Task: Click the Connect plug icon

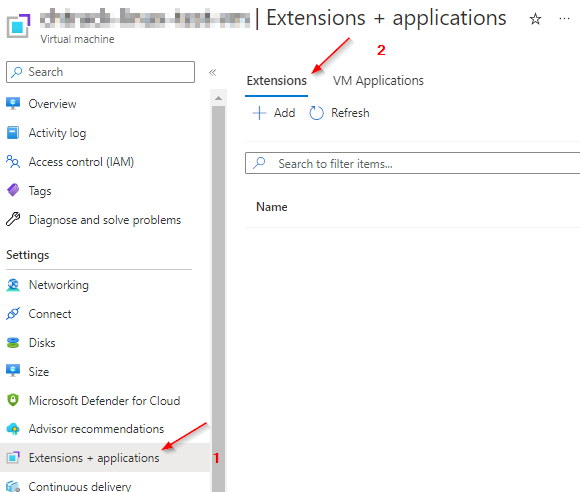Action: click(13, 314)
